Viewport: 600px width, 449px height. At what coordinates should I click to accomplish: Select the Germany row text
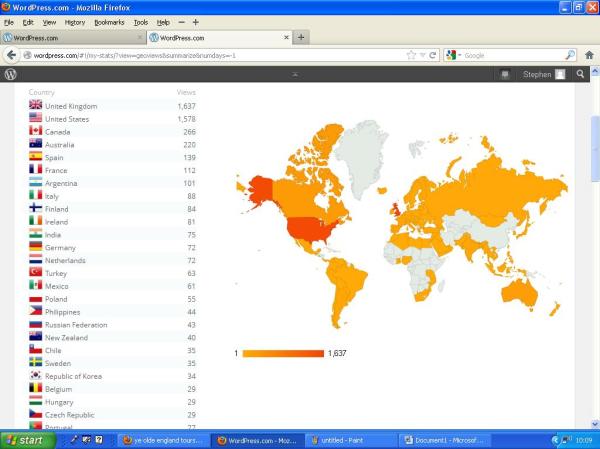click(x=60, y=248)
